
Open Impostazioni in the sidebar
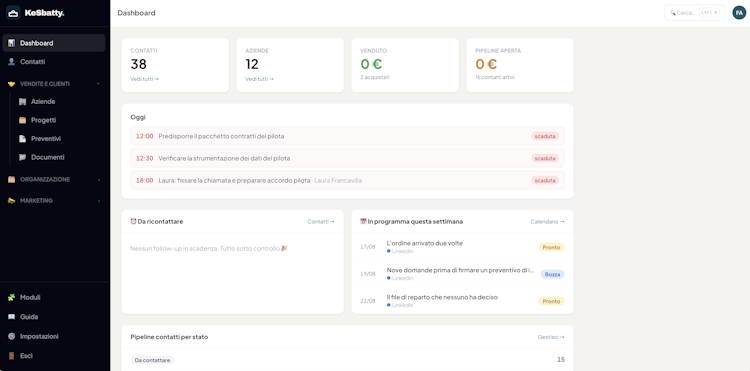tap(54, 336)
